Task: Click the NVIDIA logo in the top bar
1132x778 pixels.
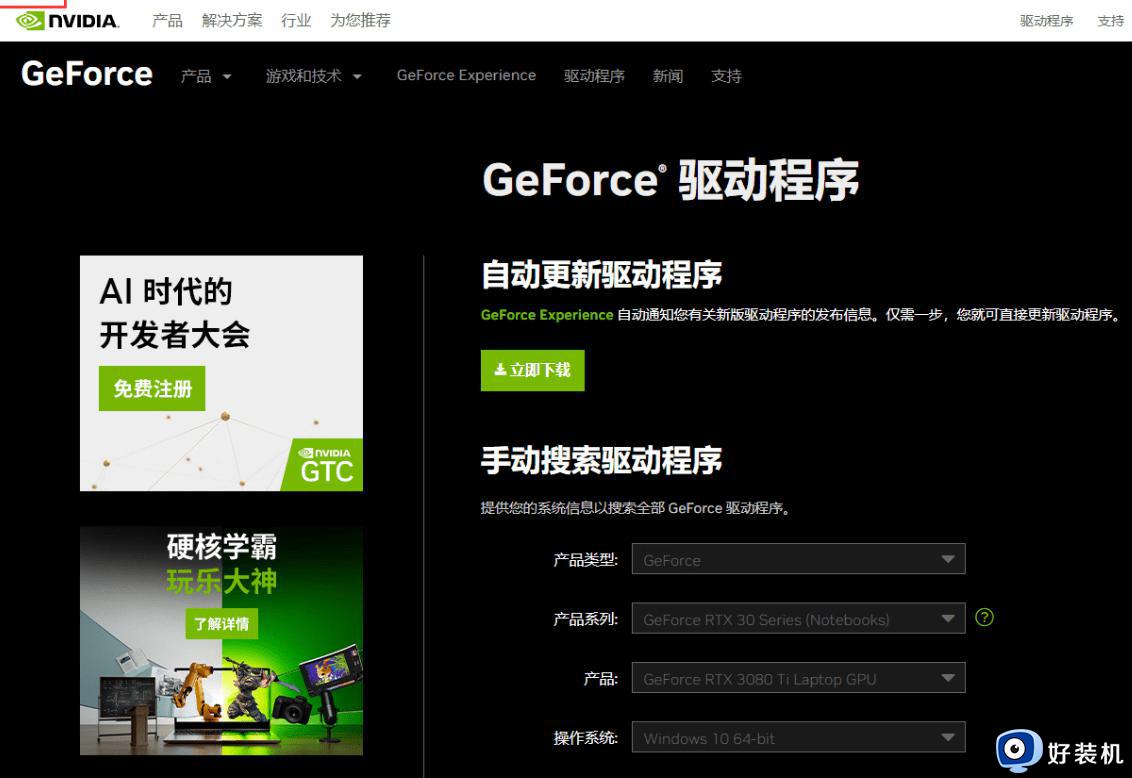Action: 68,20
